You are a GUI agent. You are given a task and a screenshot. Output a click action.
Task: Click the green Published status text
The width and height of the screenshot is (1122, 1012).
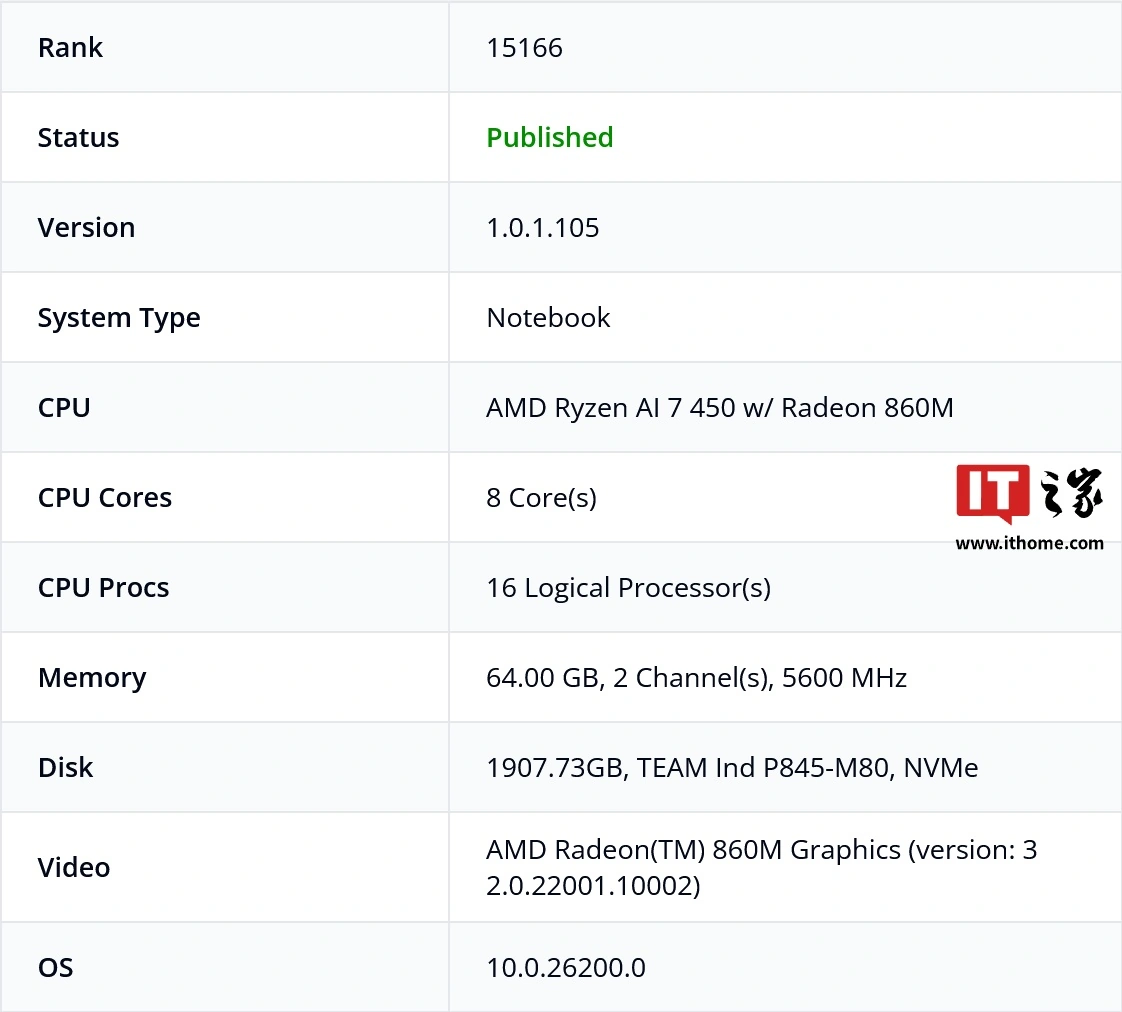tap(550, 137)
